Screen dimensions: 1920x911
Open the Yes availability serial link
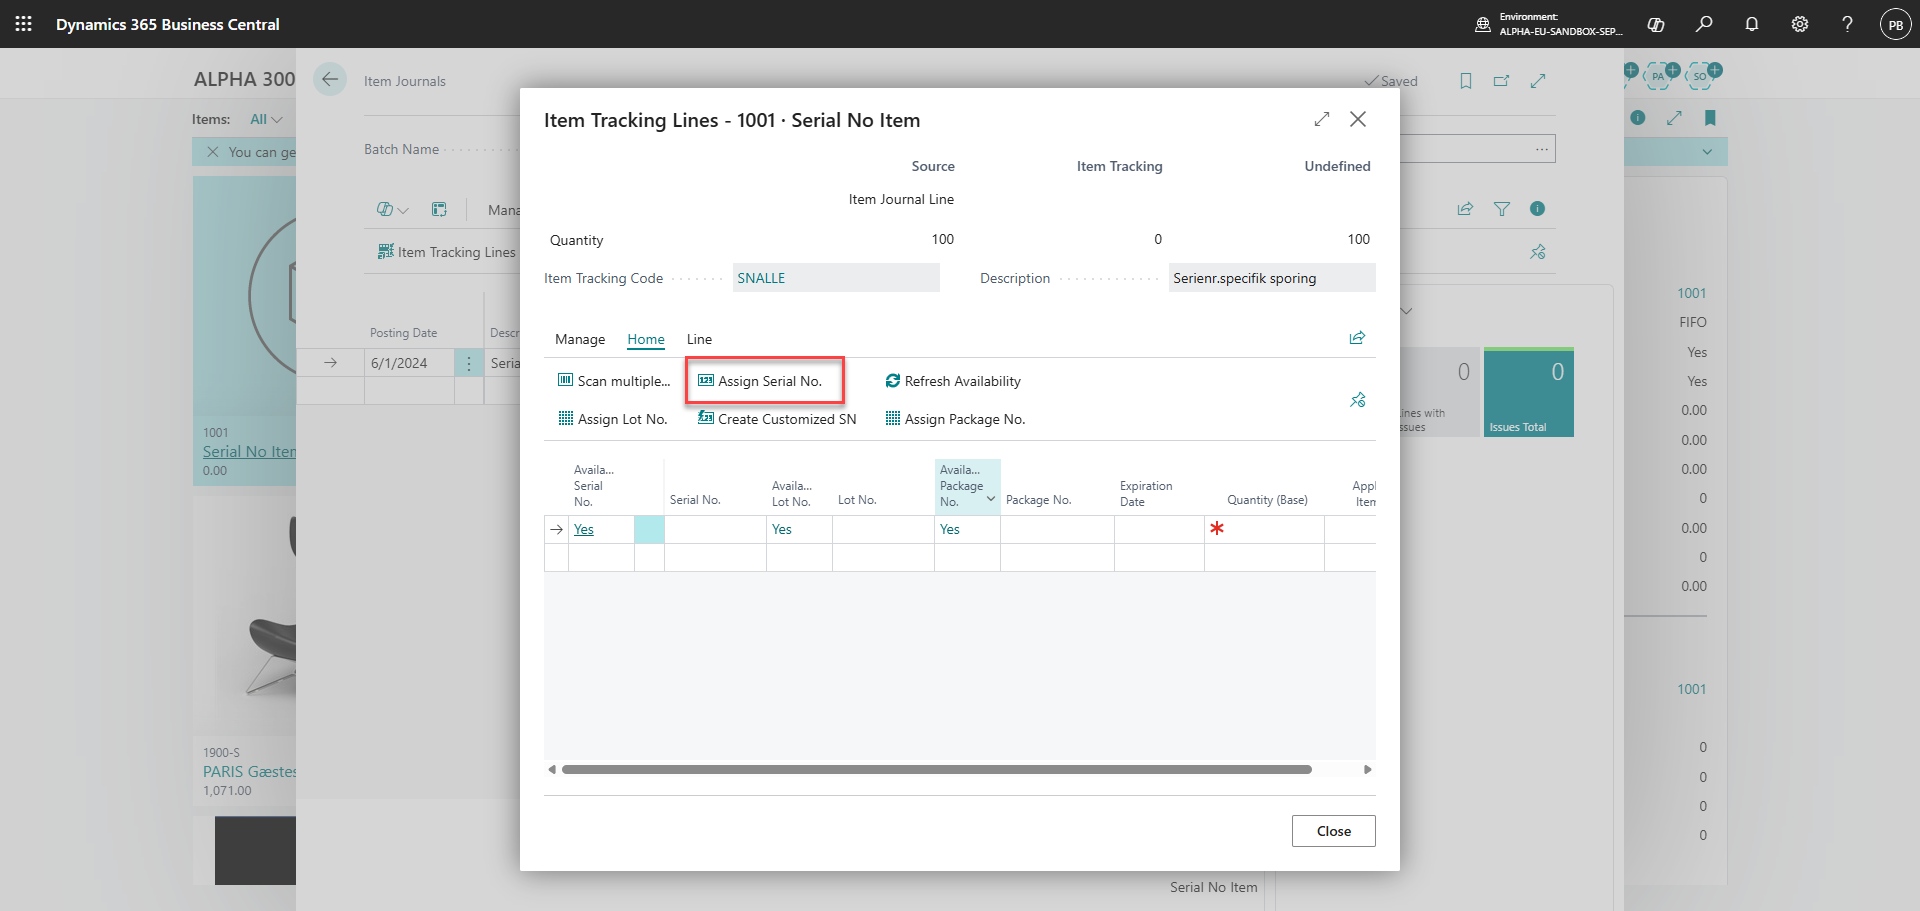584,529
